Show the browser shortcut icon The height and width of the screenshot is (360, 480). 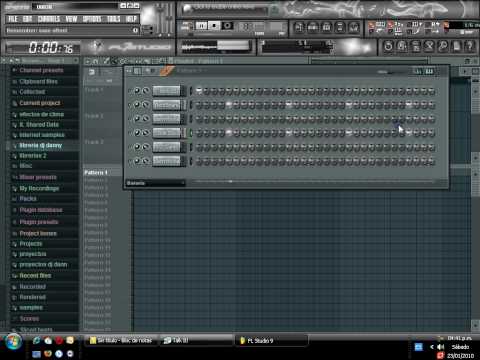pyautogui.click(x=340, y=27)
